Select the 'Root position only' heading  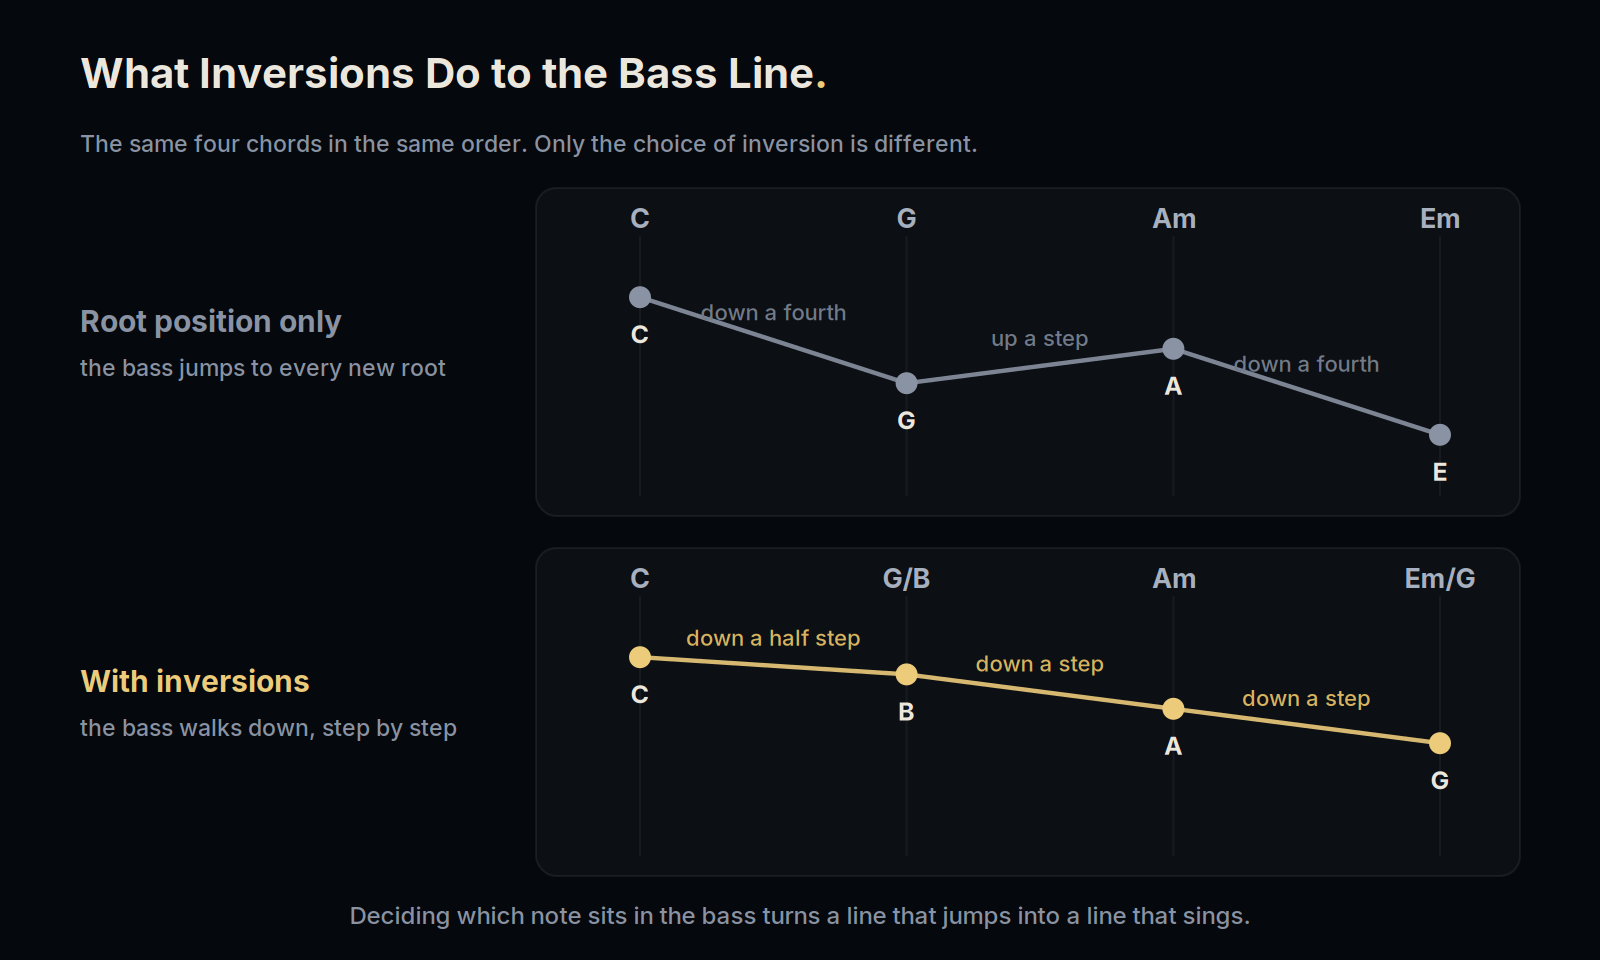tap(211, 322)
